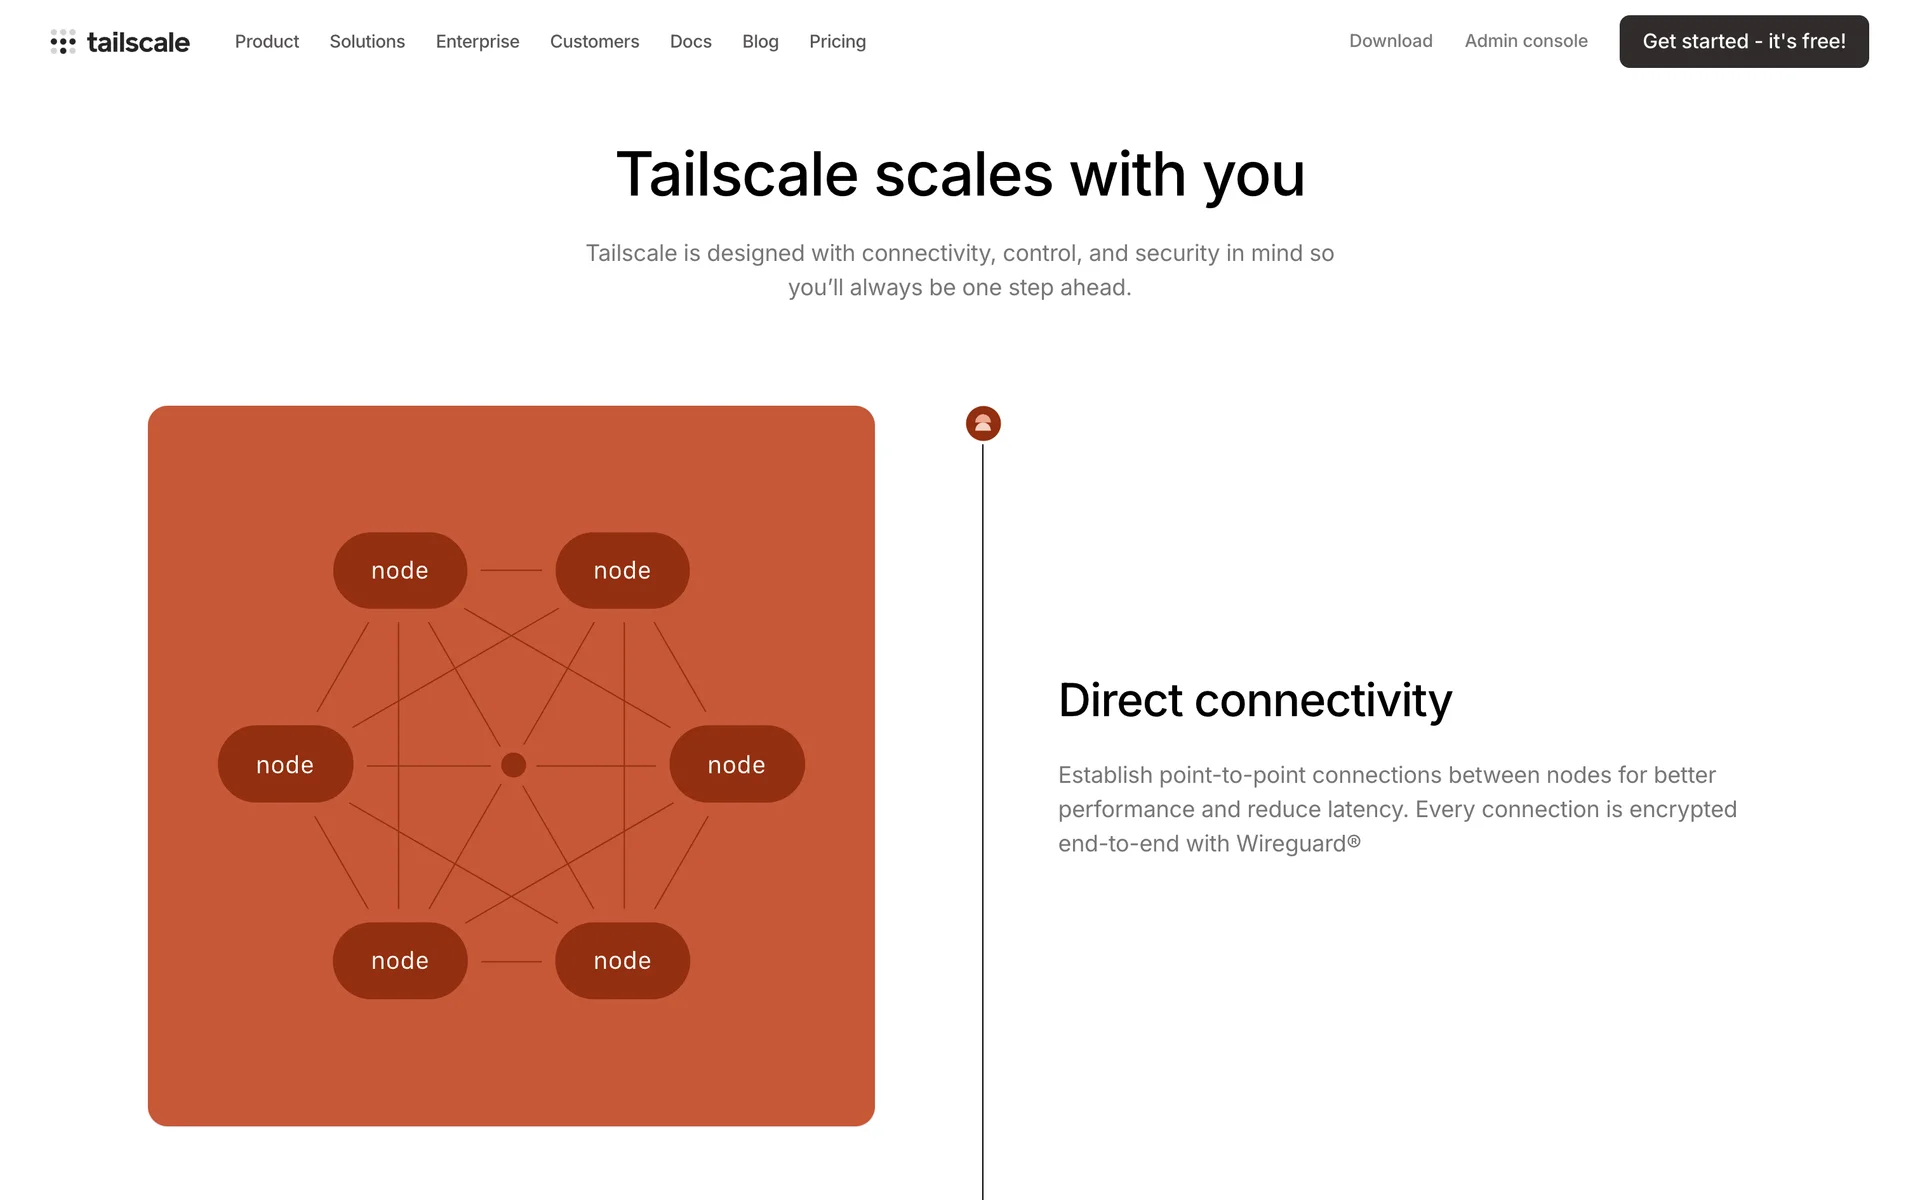Open the Enterprise nav item
The image size is (1920, 1200).
[477, 42]
